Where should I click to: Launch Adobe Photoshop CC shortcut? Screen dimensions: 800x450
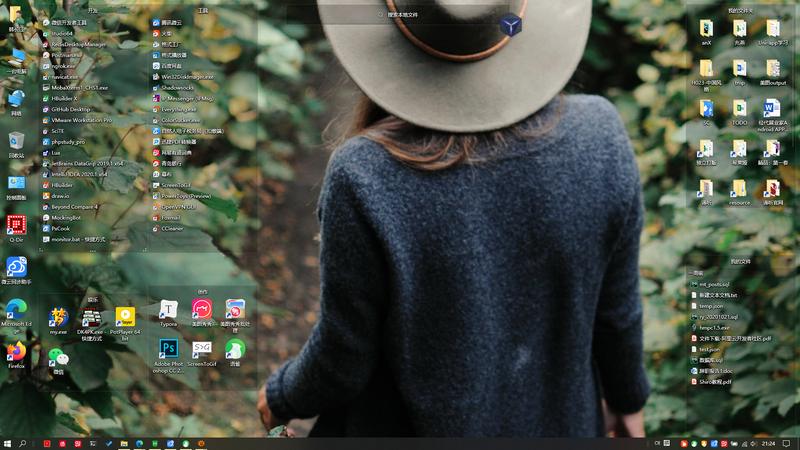168,356
